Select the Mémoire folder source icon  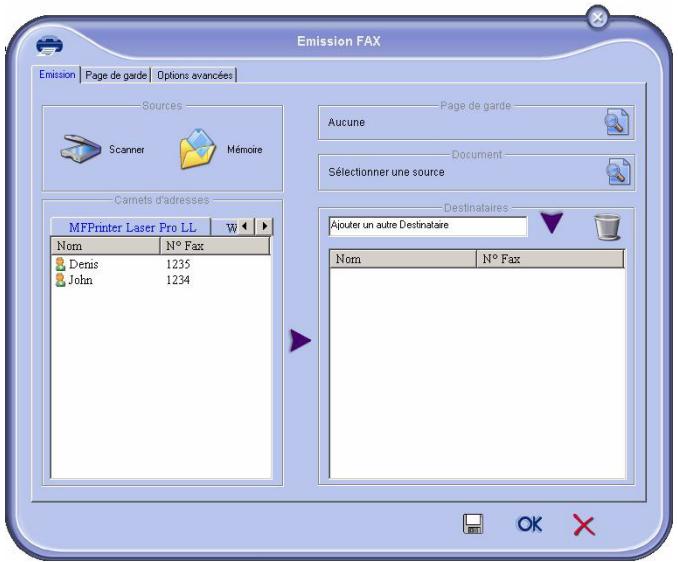[x=198, y=149]
